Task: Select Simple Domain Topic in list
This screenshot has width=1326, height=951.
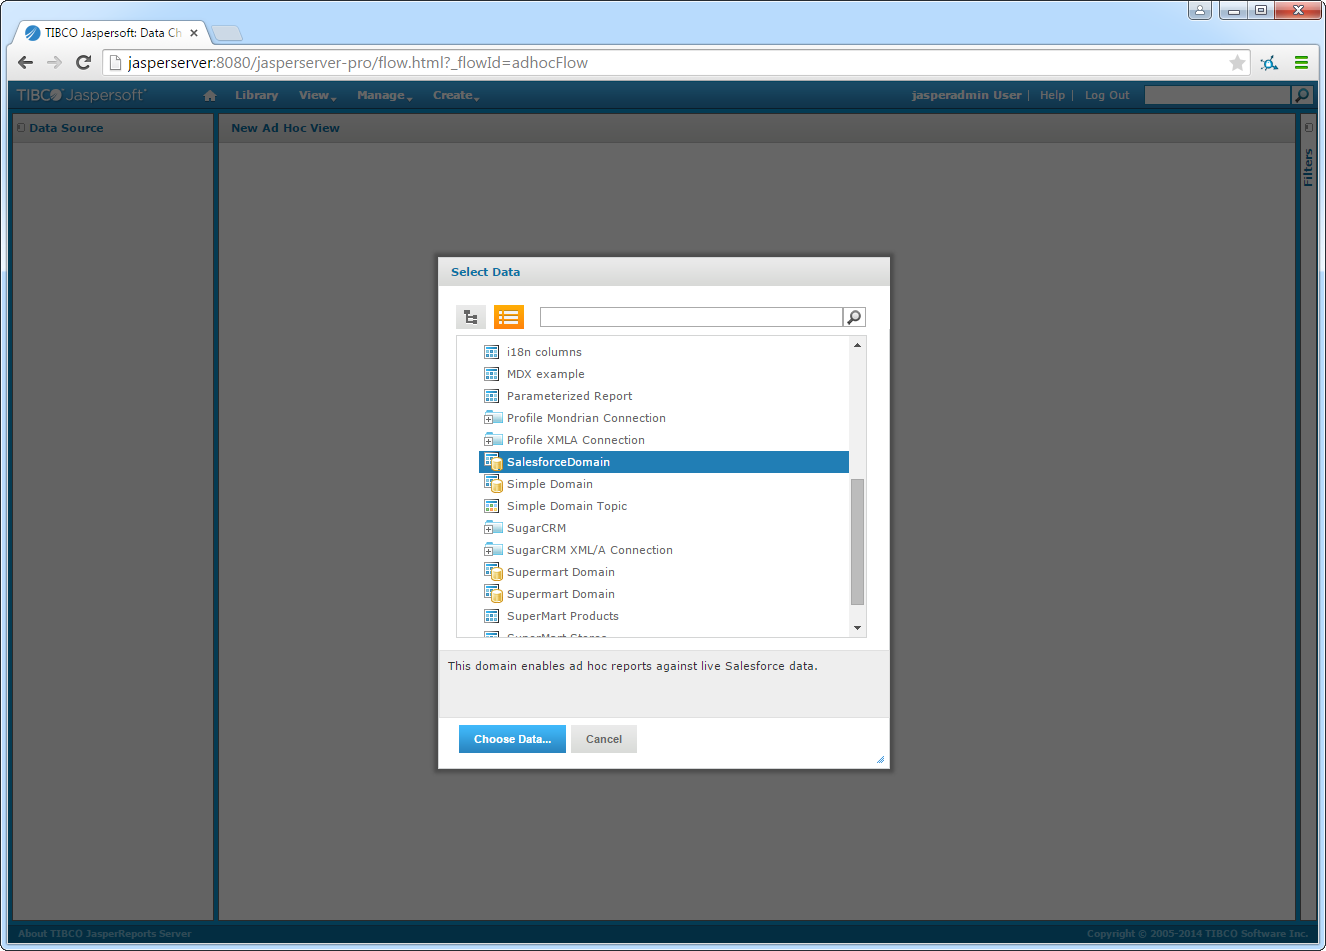Action: point(566,506)
